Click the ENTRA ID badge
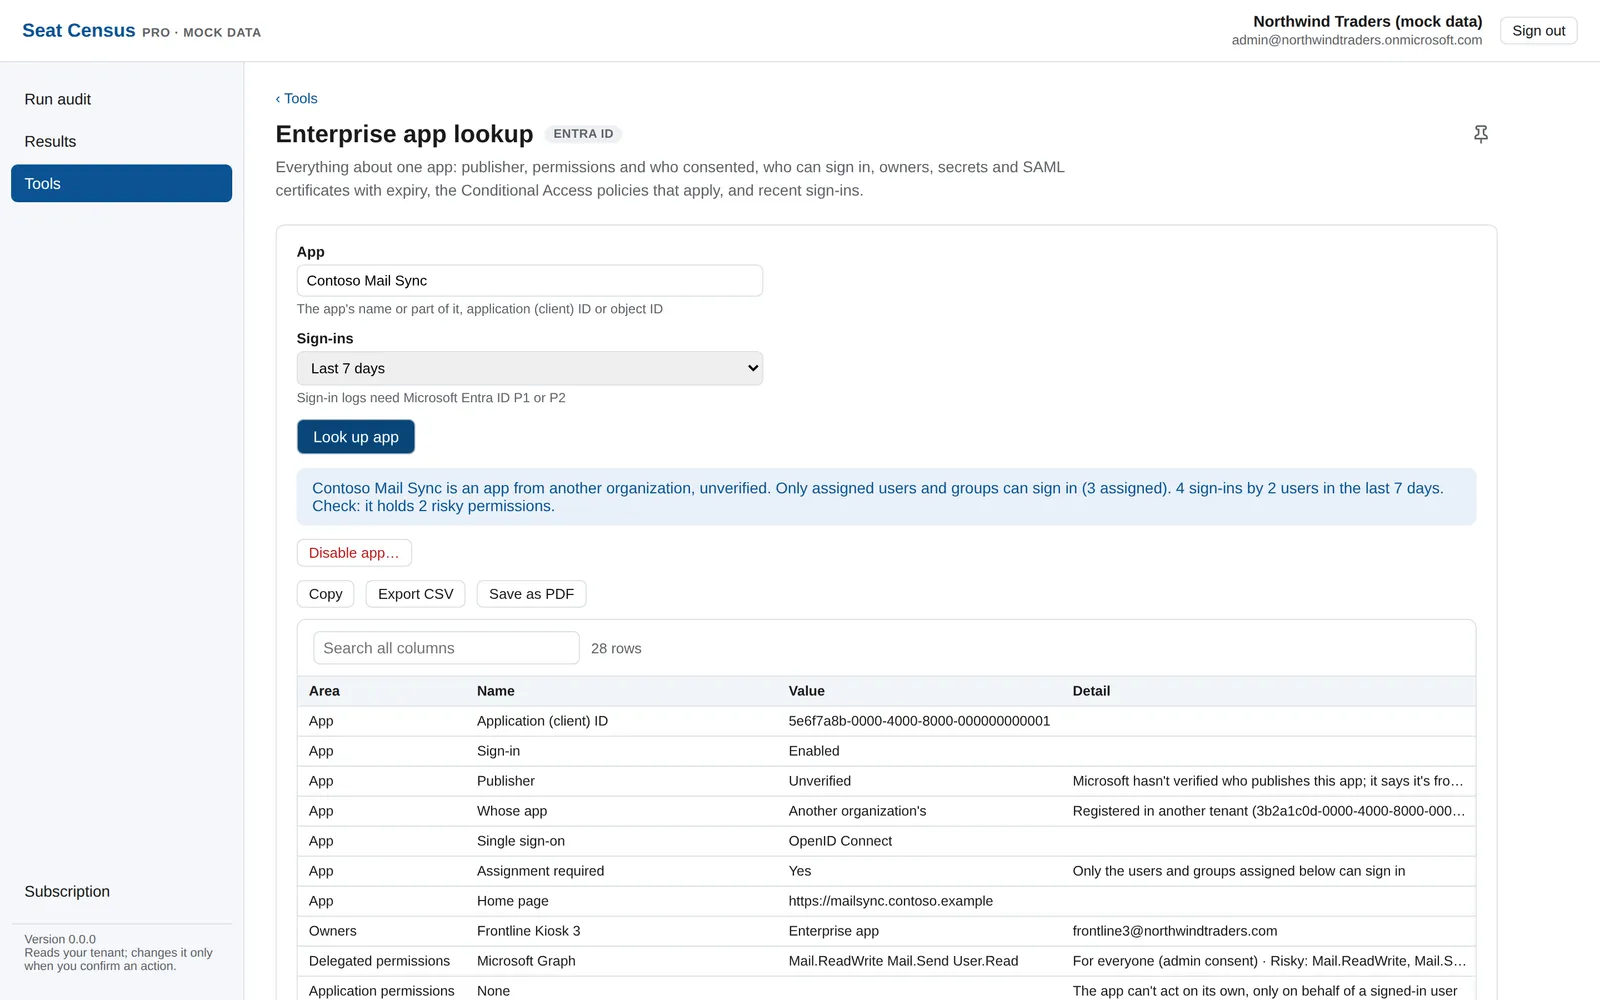Viewport: 1600px width, 1000px height. pyautogui.click(x=583, y=134)
